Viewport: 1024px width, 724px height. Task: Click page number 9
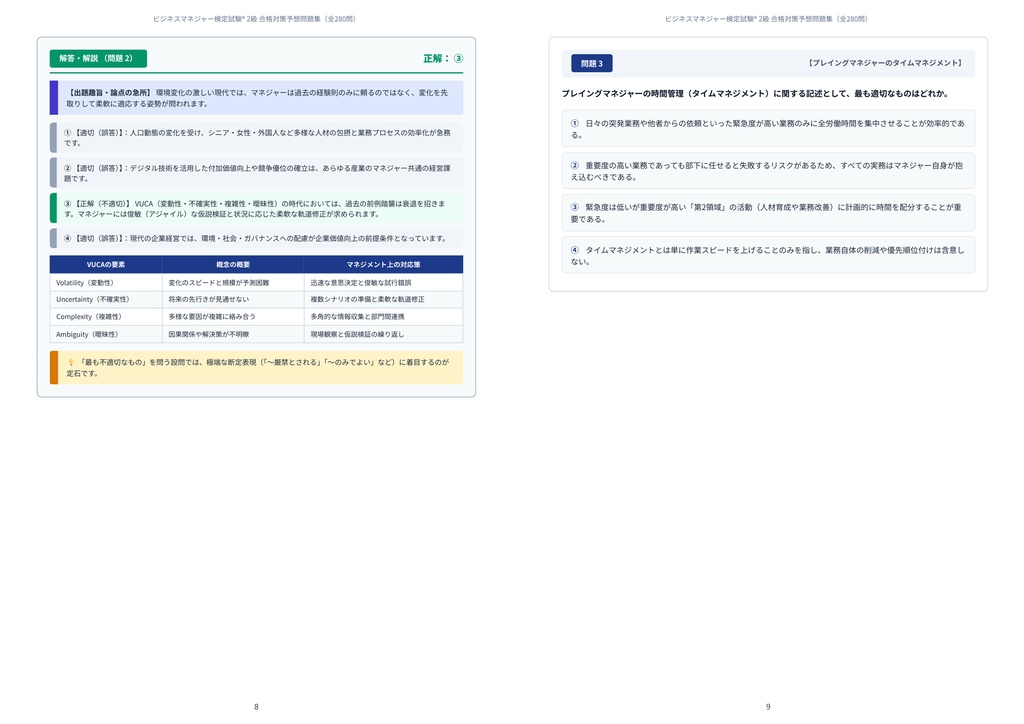pyautogui.click(x=768, y=707)
